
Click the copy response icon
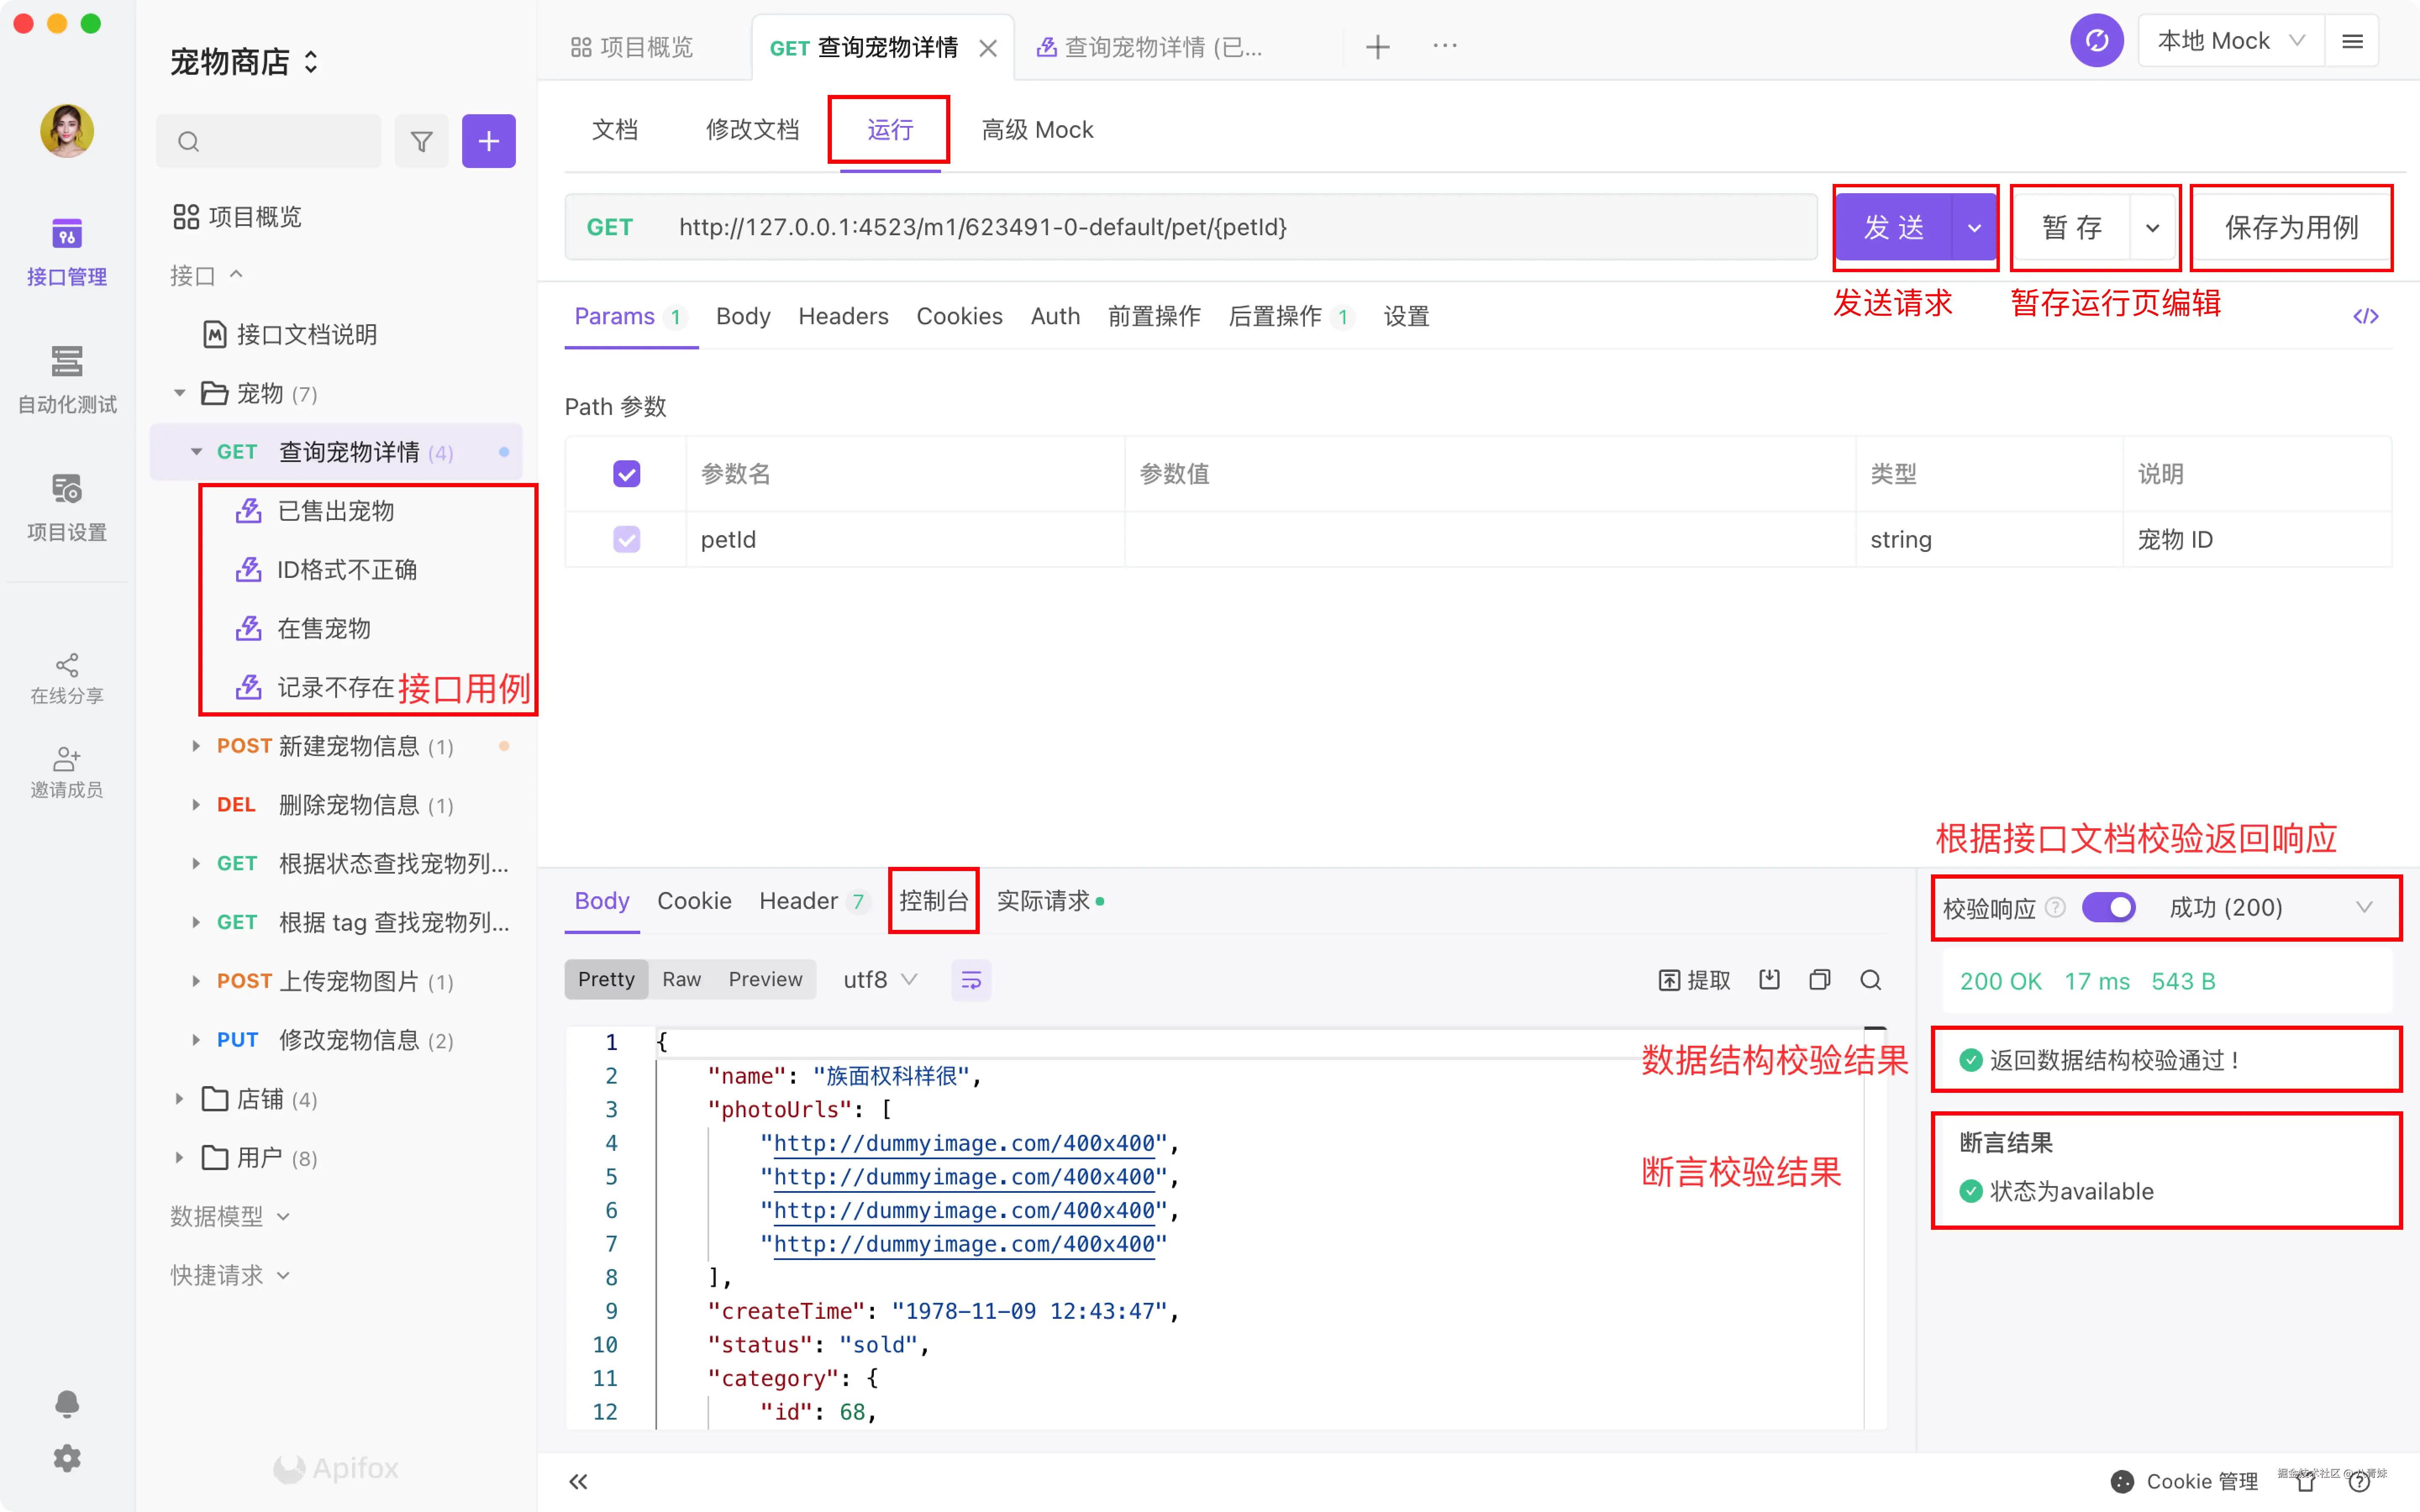pyautogui.click(x=1819, y=980)
